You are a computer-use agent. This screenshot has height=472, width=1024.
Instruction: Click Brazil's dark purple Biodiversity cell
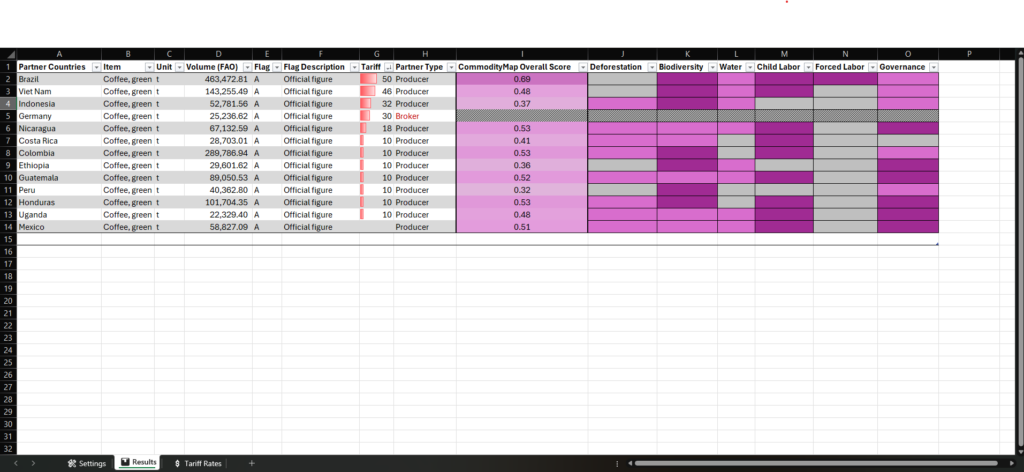[x=686, y=79]
